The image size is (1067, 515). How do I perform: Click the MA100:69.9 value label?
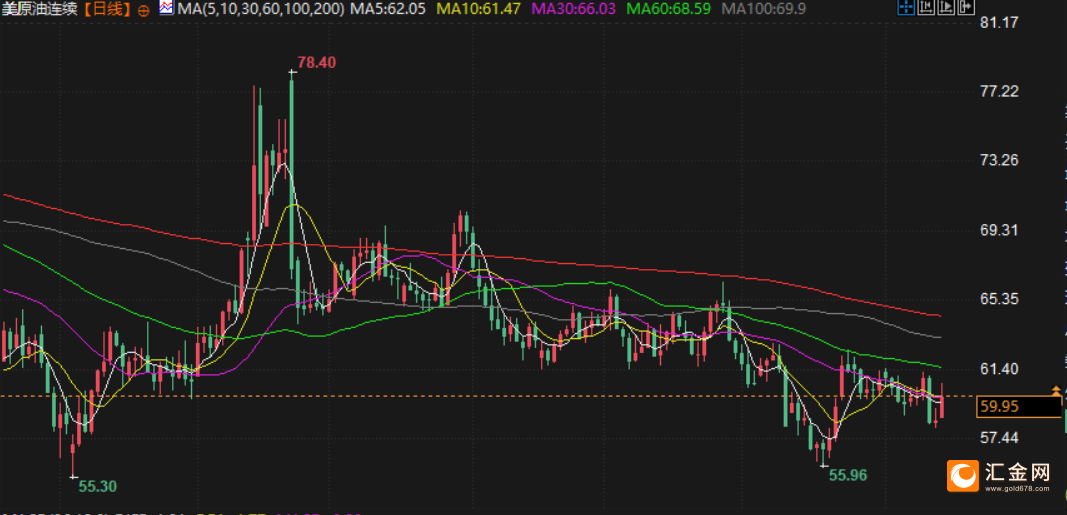(x=763, y=10)
